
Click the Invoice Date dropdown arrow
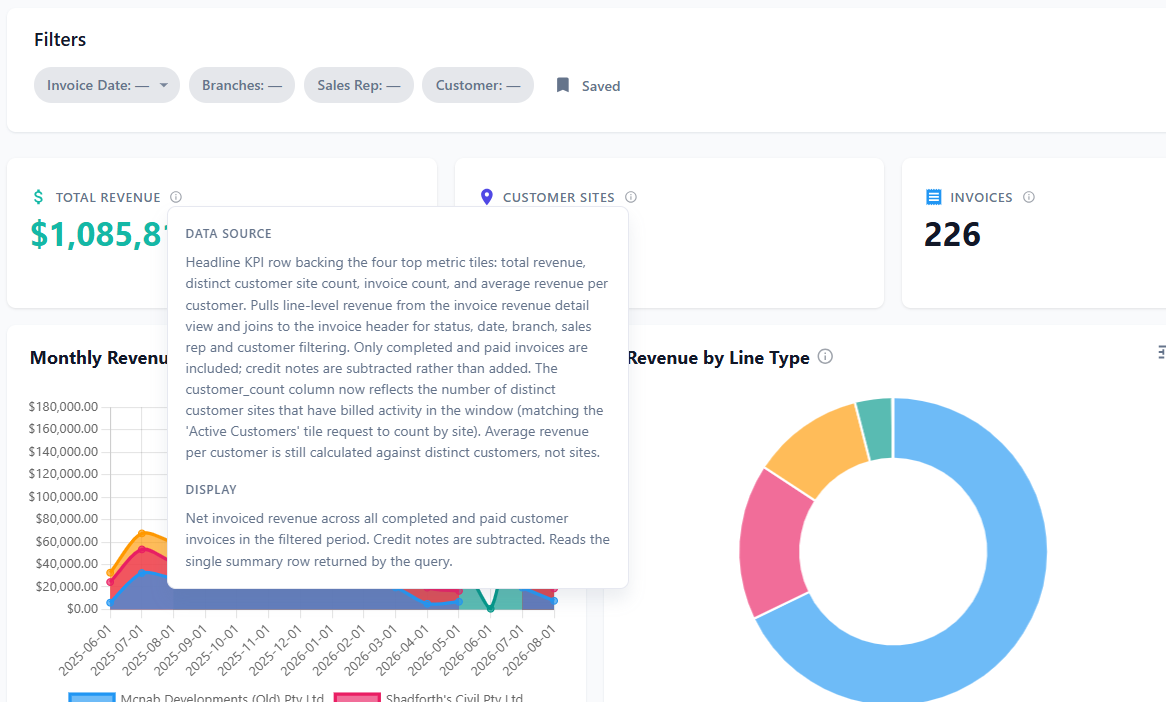coord(164,86)
